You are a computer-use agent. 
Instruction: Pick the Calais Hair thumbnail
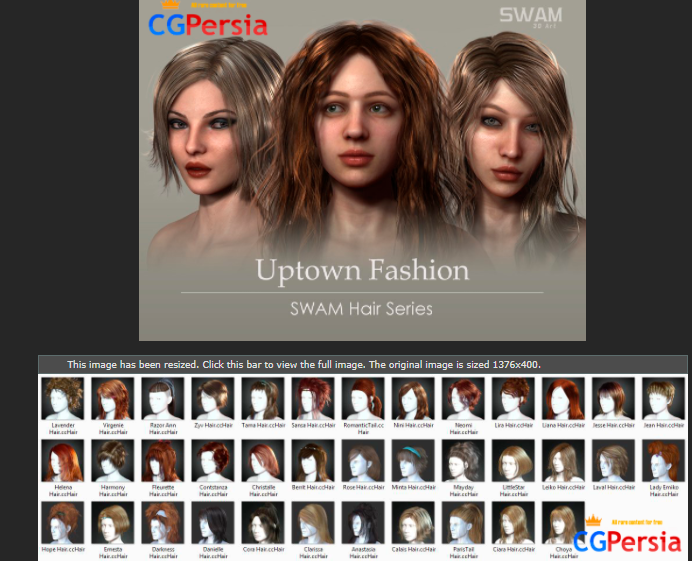pyautogui.click(x=413, y=523)
